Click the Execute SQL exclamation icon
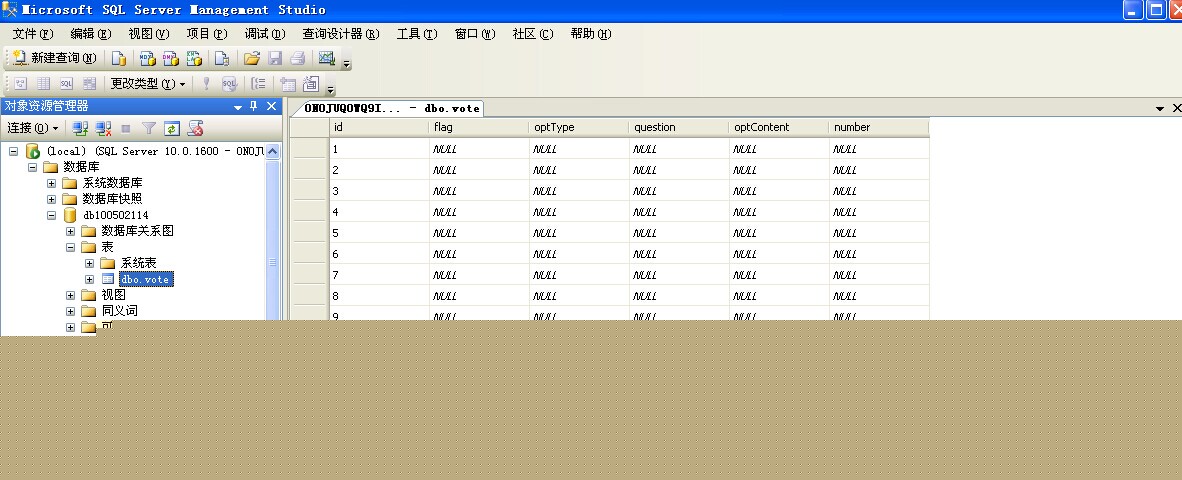1182x480 pixels. point(206,84)
